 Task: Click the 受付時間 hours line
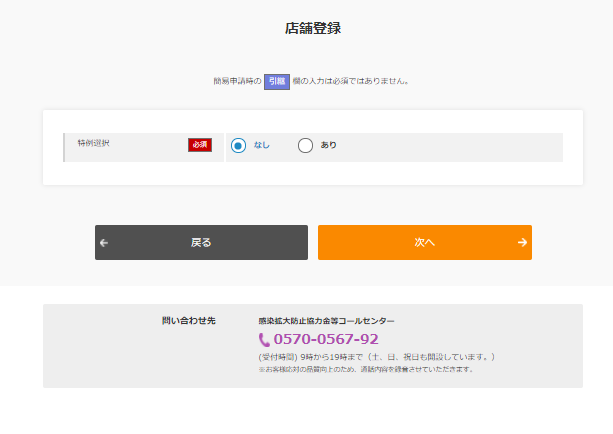tap(377, 357)
